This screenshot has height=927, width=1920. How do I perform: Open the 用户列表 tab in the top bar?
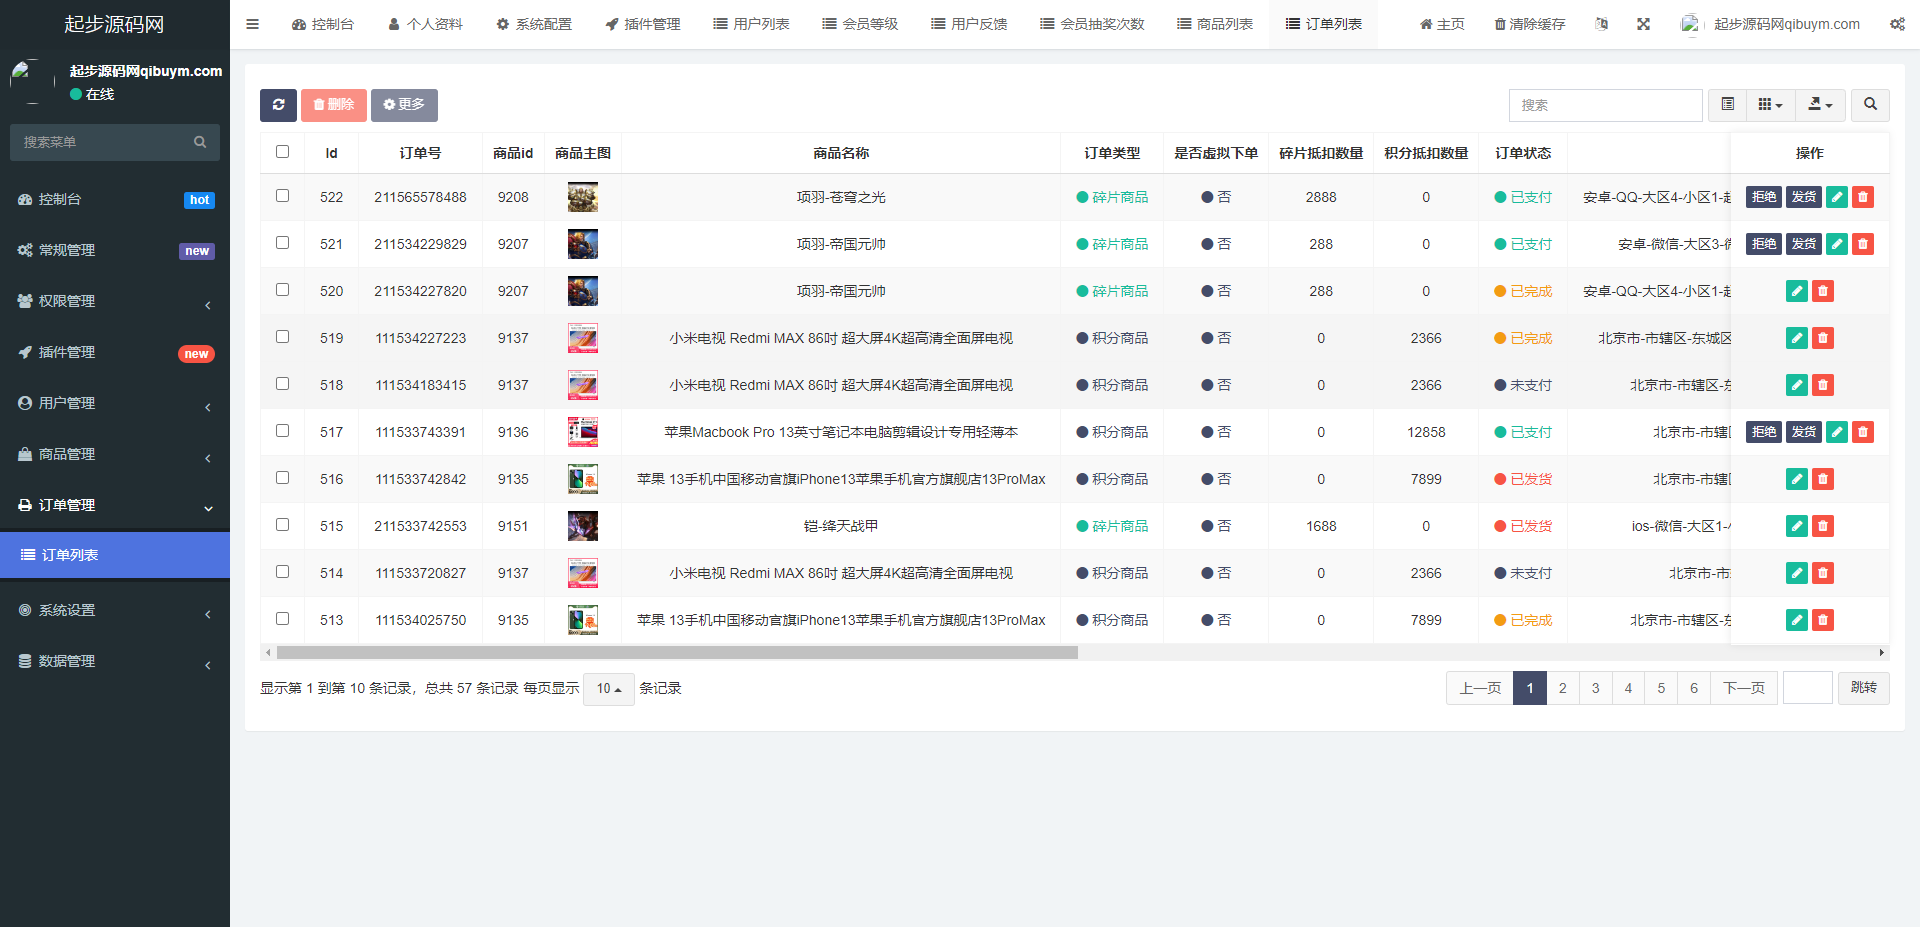(751, 24)
